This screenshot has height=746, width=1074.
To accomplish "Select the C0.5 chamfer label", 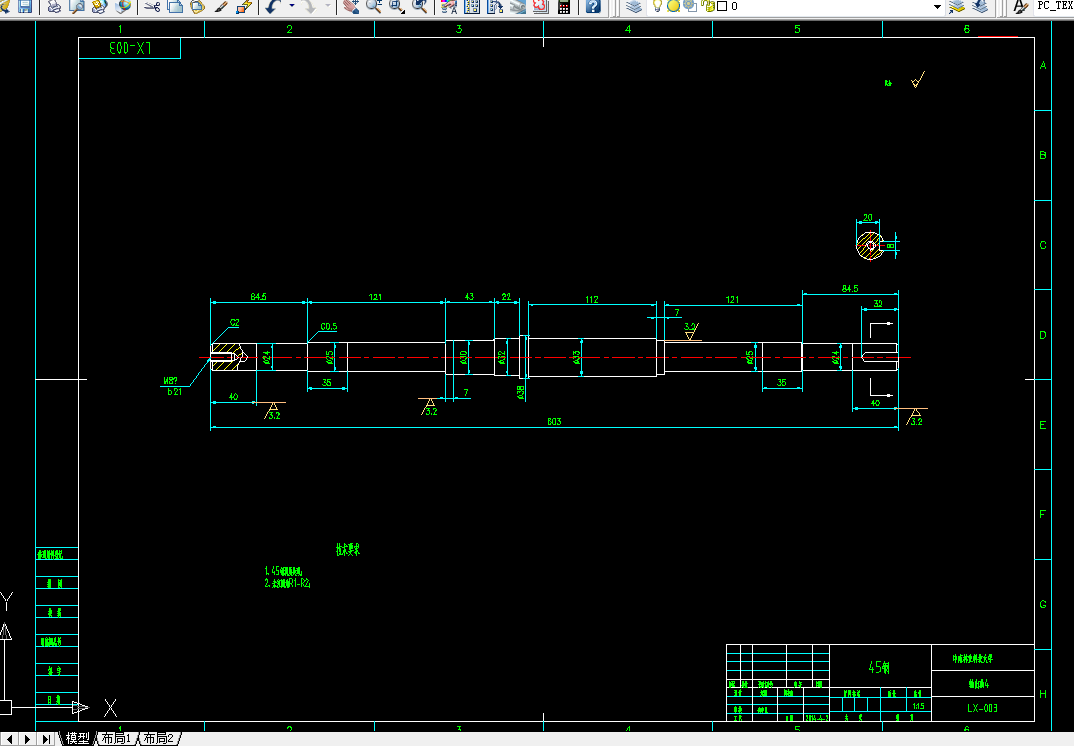I will pos(329,327).
